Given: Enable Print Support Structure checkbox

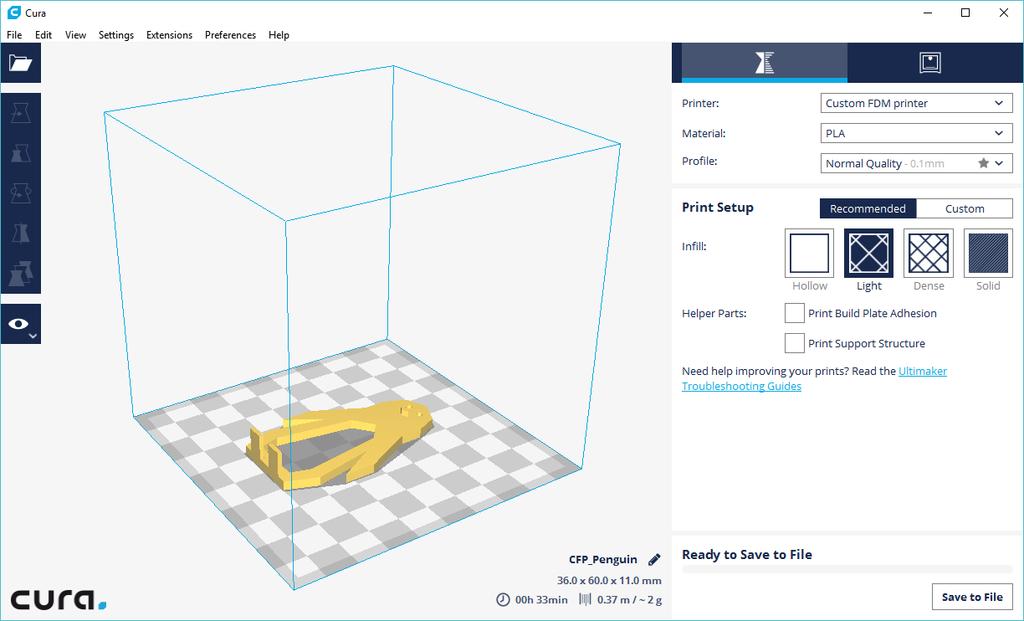Looking at the screenshot, I should (794, 343).
